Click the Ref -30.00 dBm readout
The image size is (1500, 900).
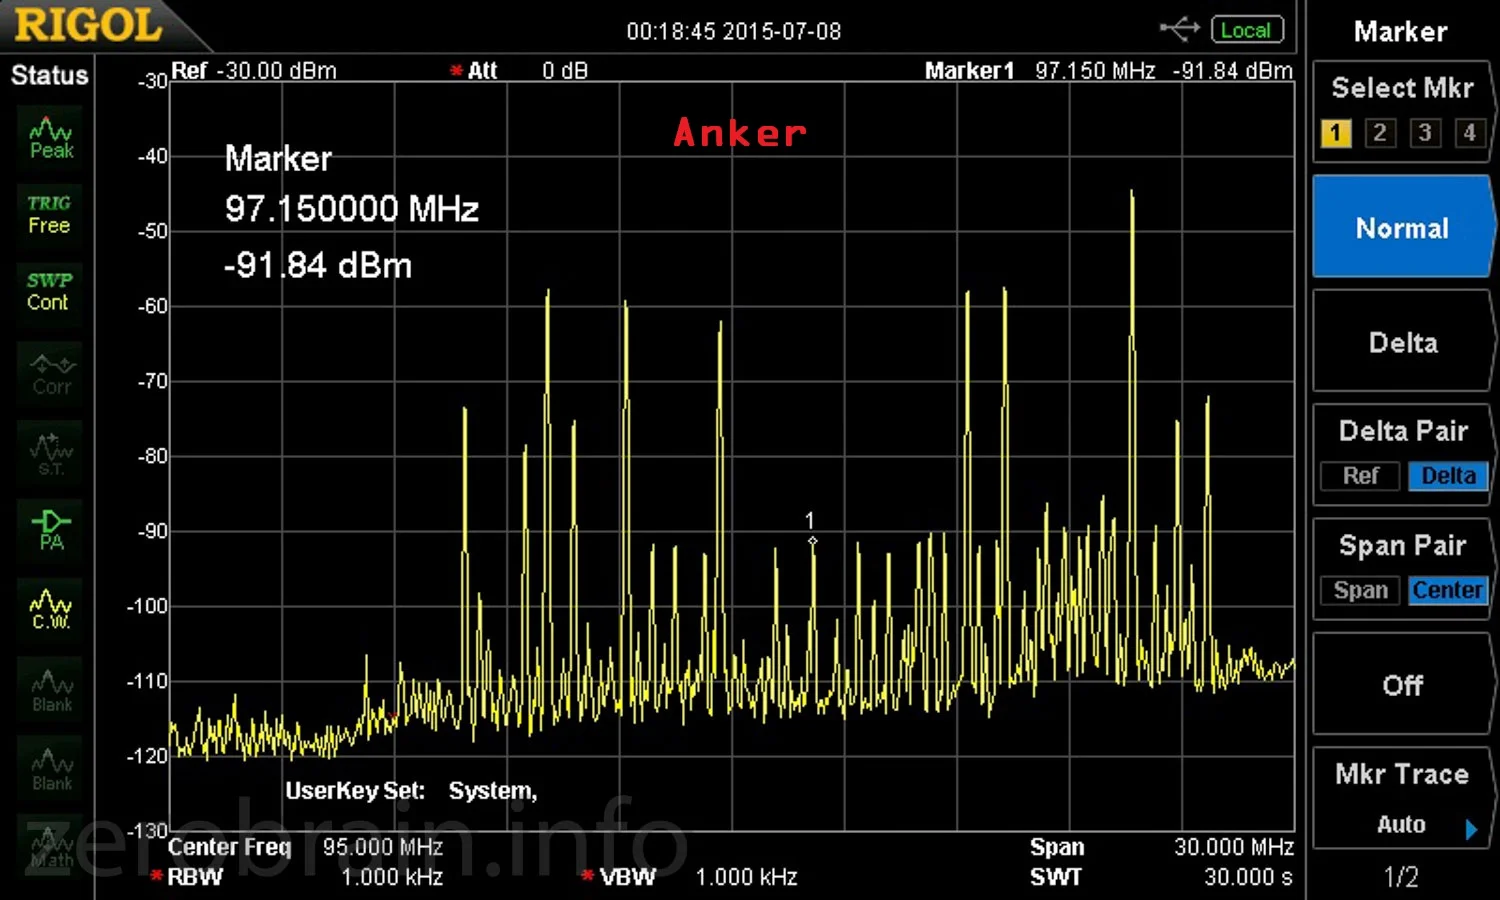point(254,71)
